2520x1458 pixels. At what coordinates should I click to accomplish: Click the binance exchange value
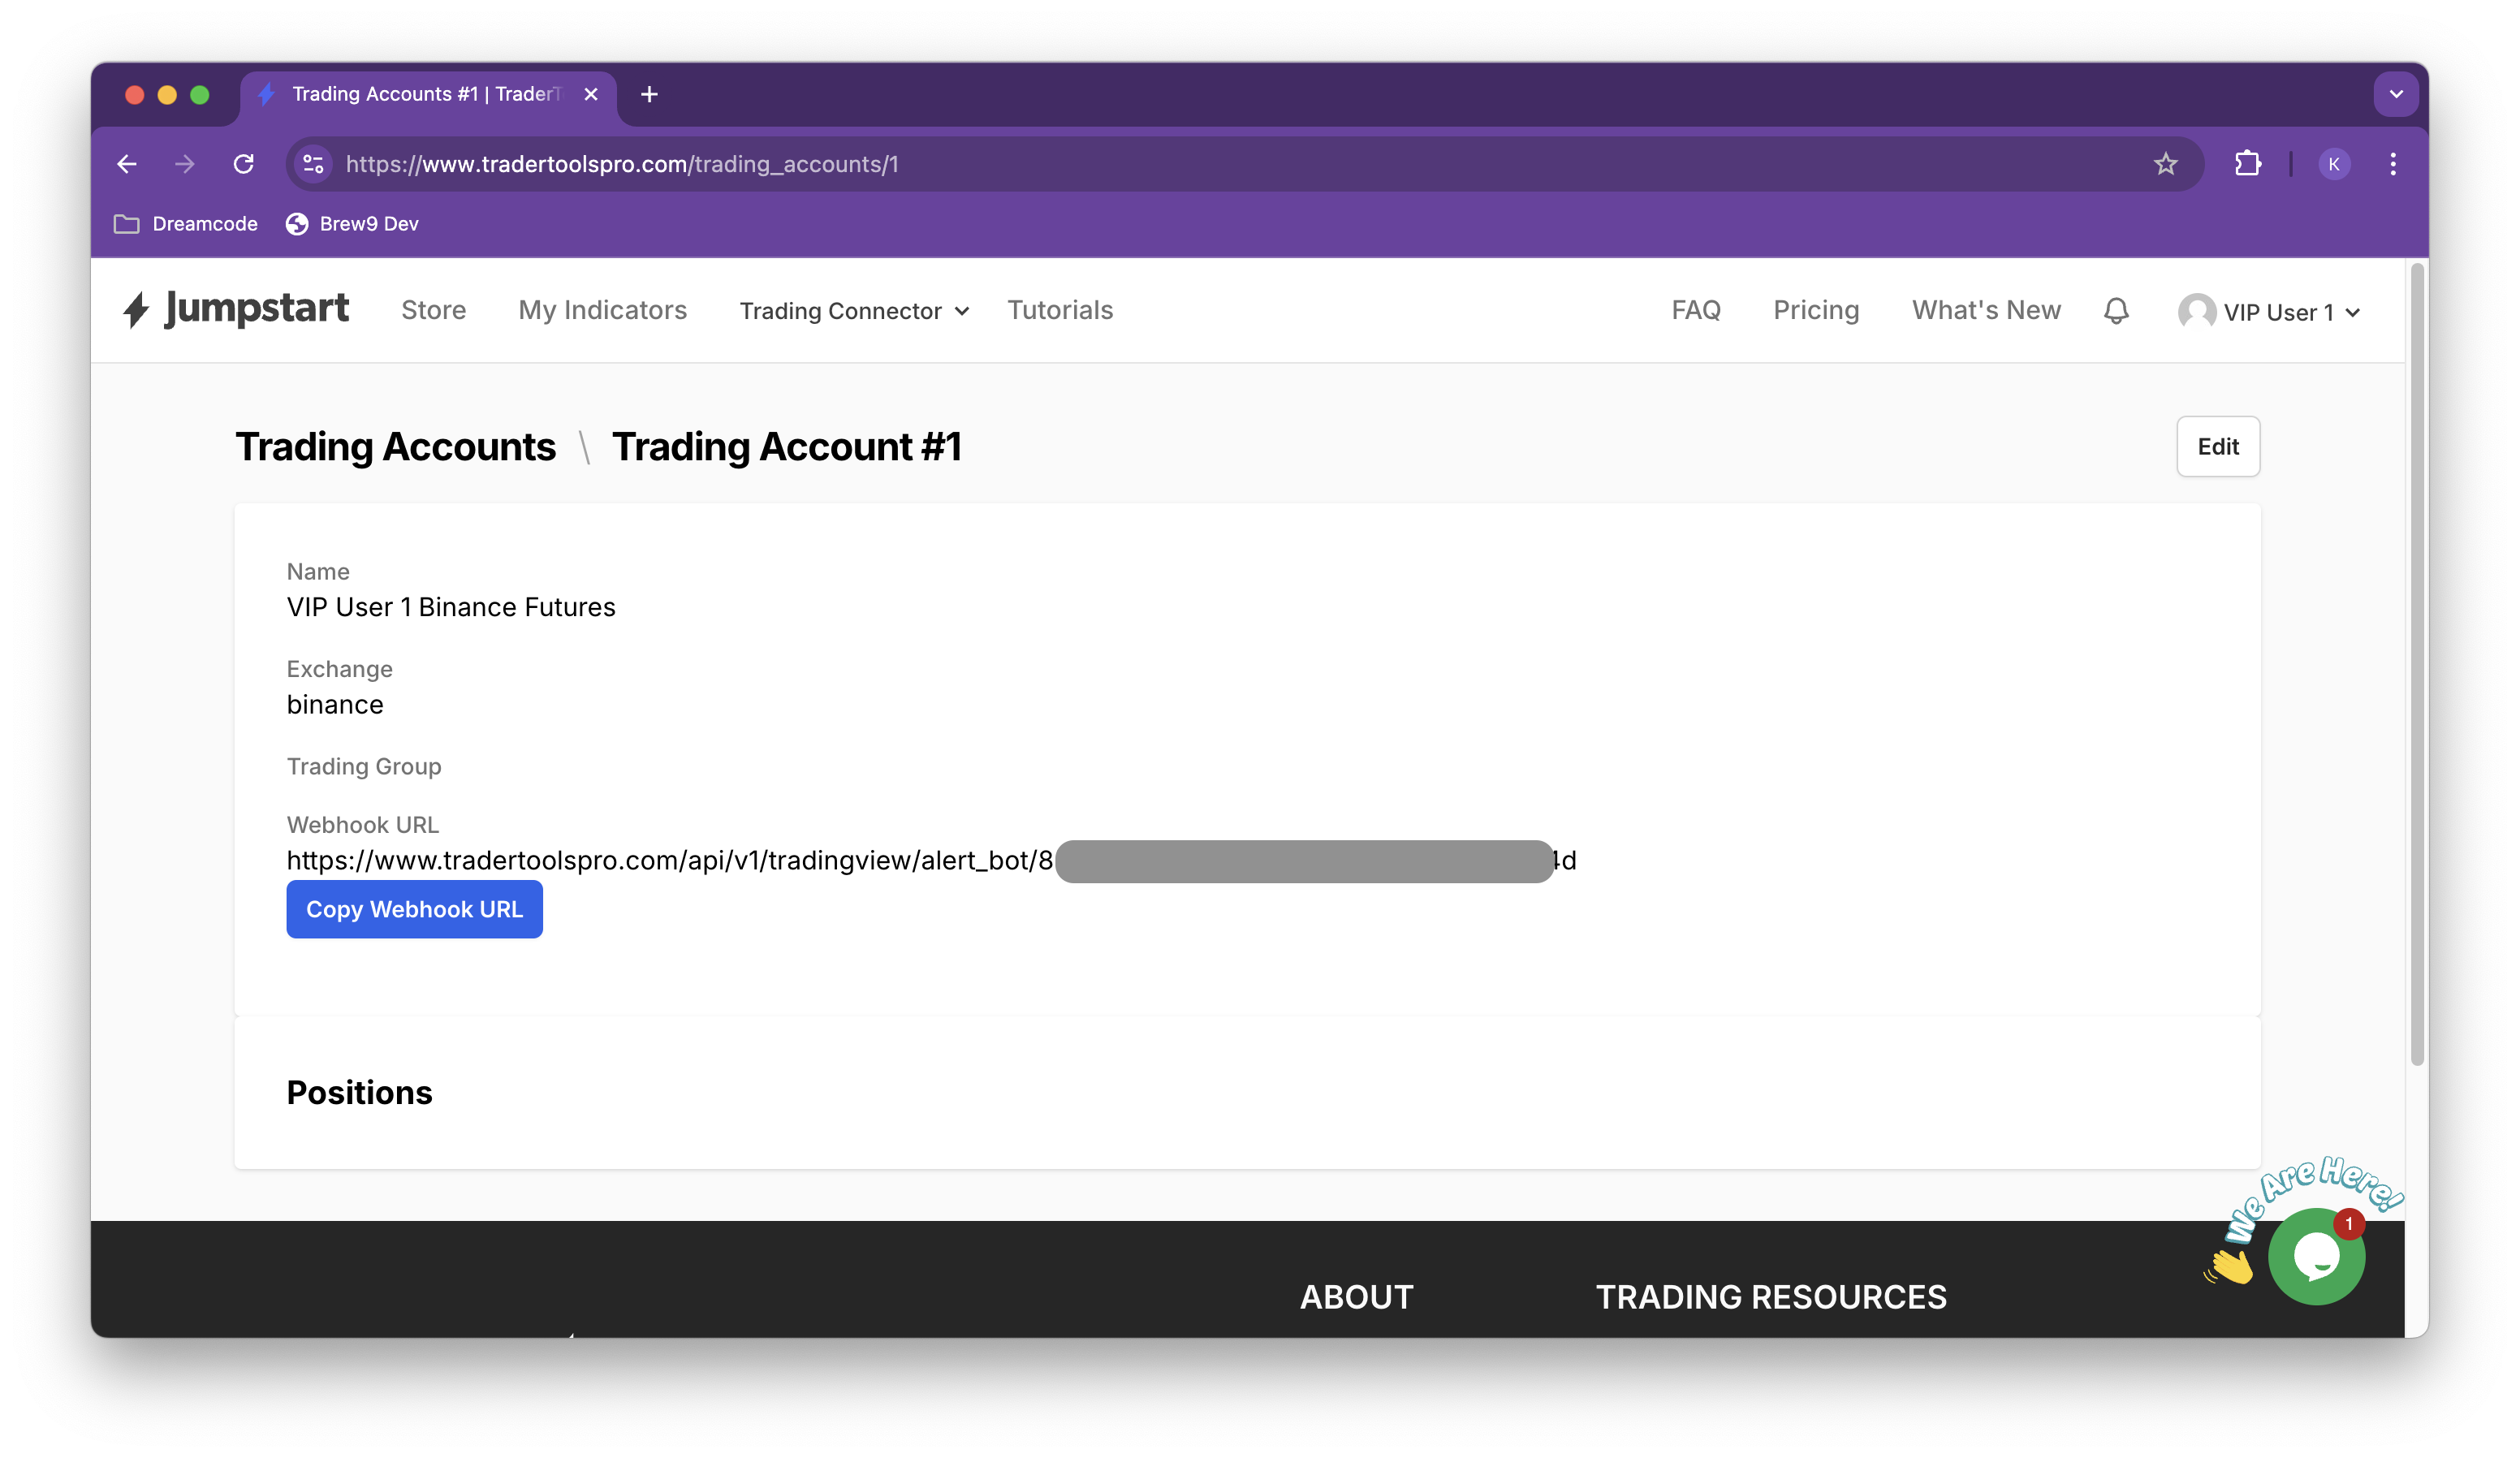tap(335, 705)
